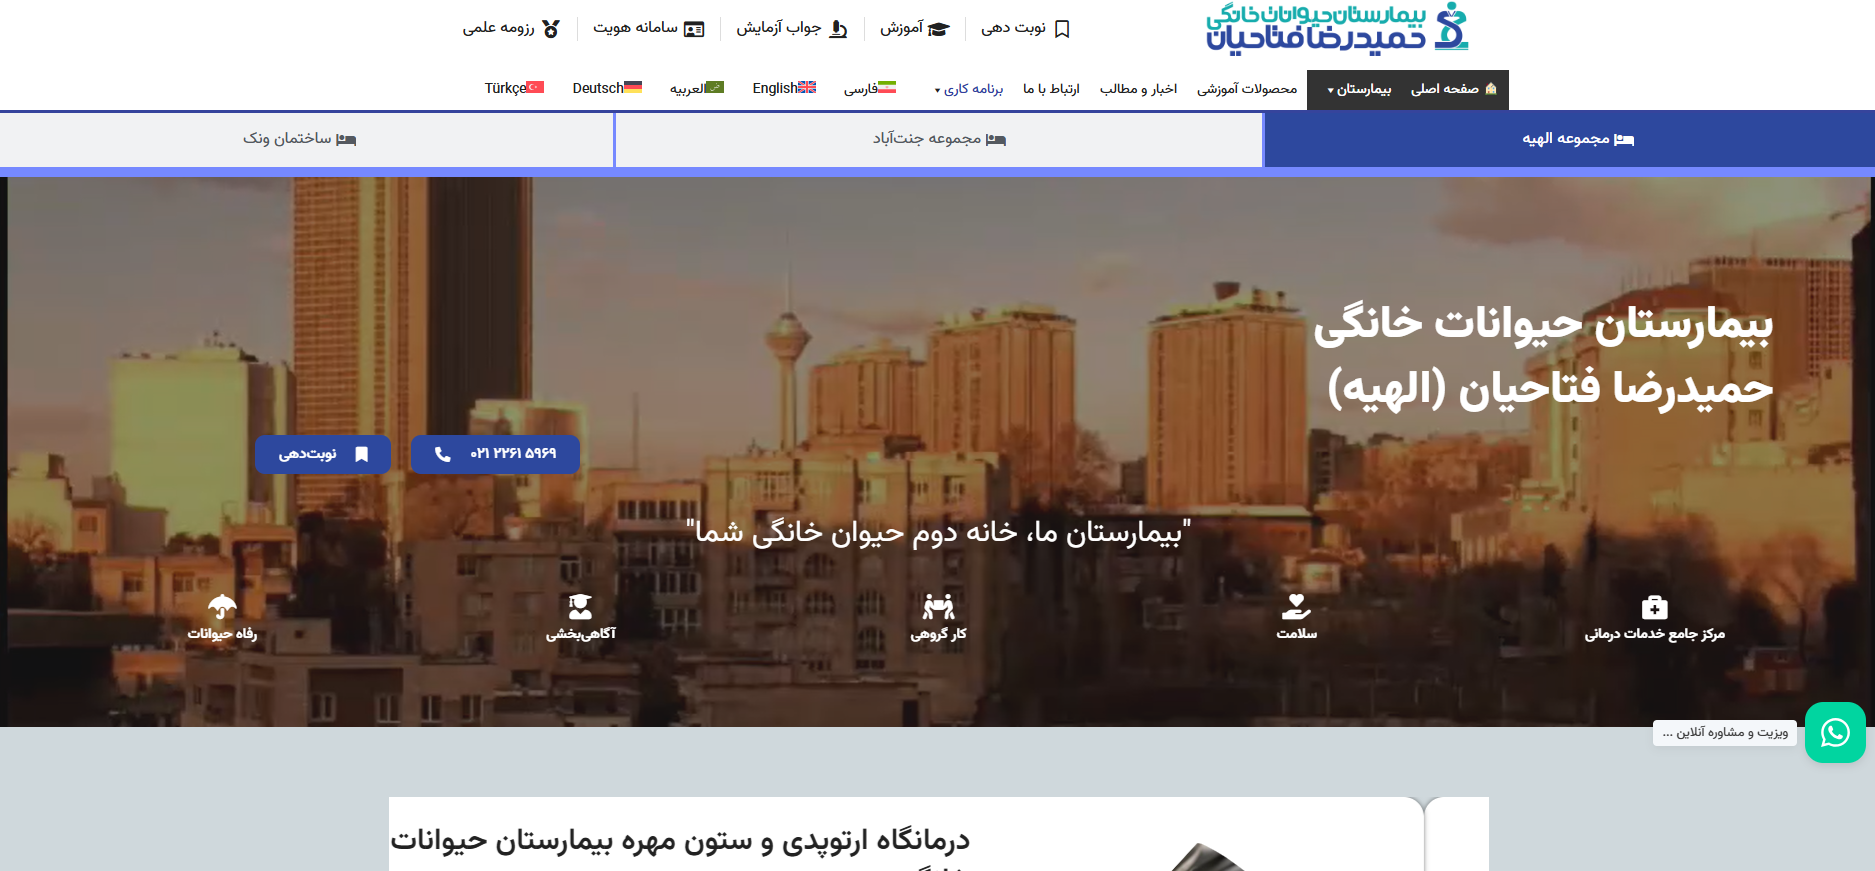1875x871 pixels.
Task: Click the medical kit مرکز جامع خدمات درمانی icon
Action: click(1655, 607)
